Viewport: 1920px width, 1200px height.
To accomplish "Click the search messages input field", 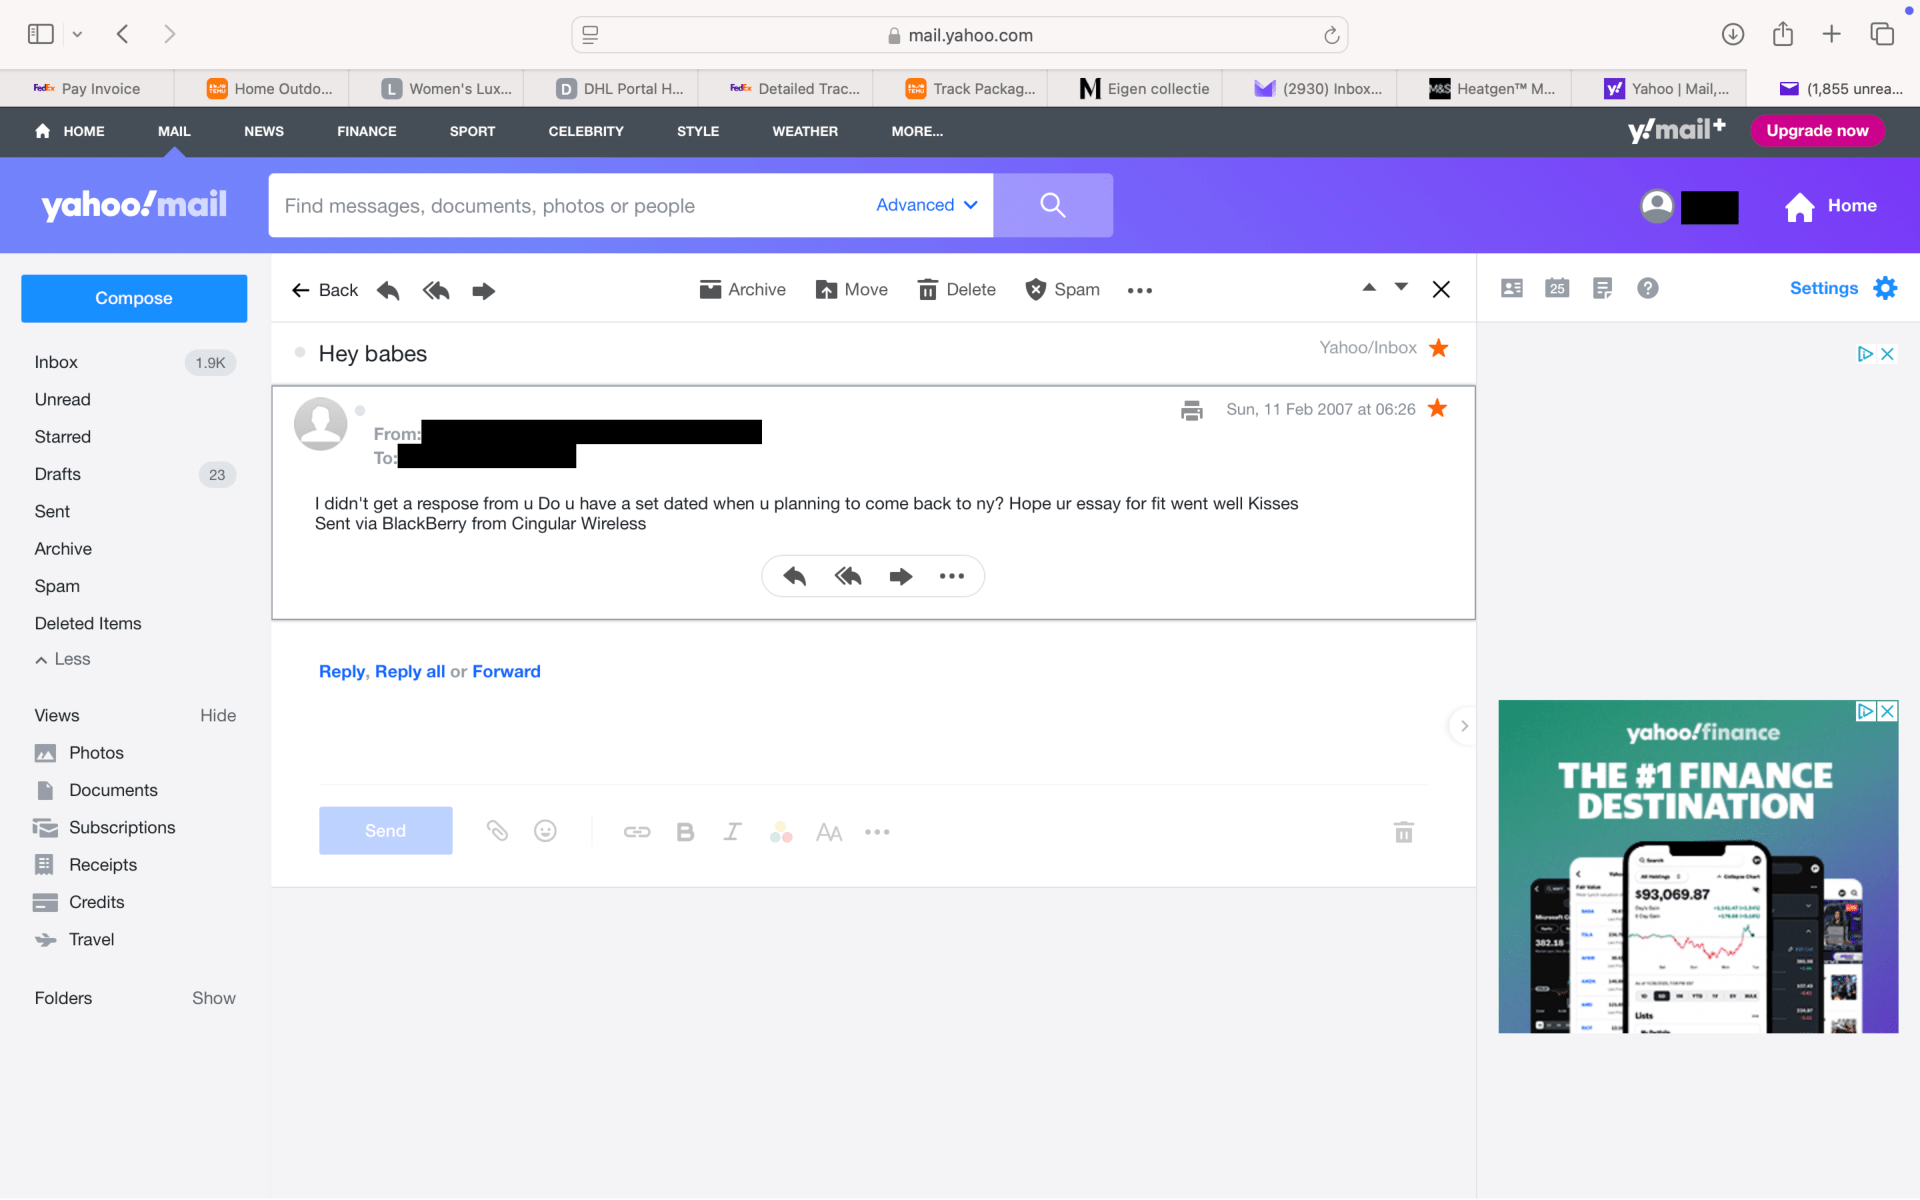I will coord(570,206).
